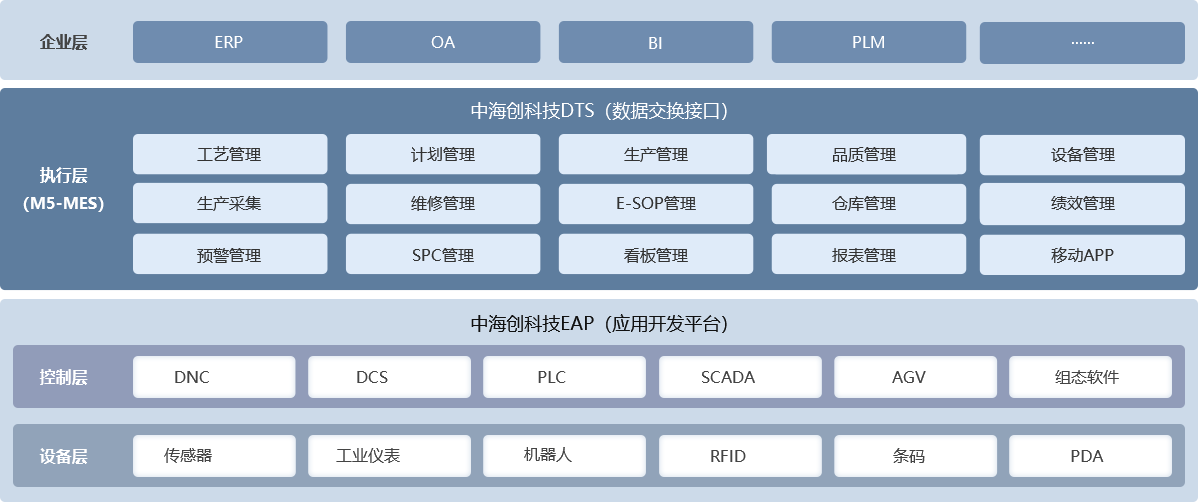1198x502 pixels.
Task: Click SPC管理 module
Action: tap(443, 254)
